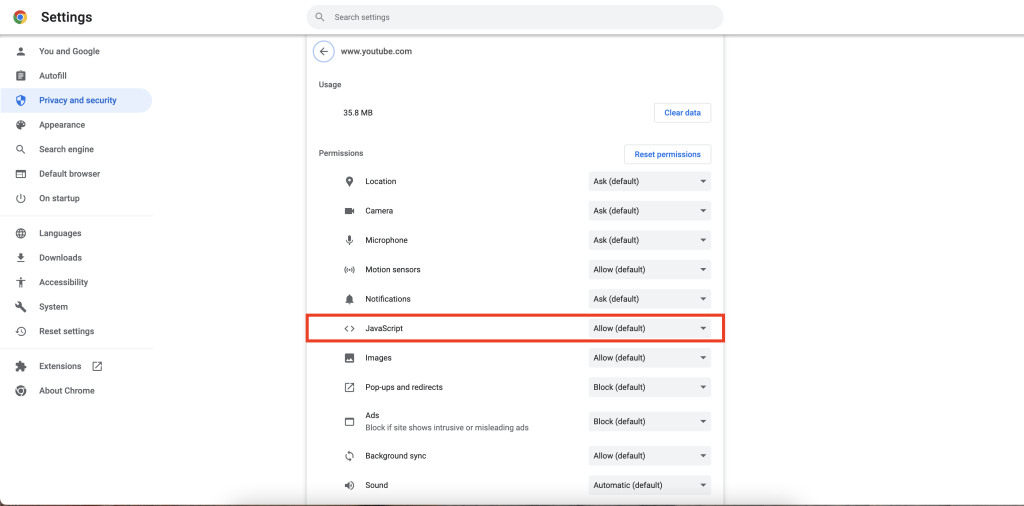Click the Chrome logo icon

20,17
